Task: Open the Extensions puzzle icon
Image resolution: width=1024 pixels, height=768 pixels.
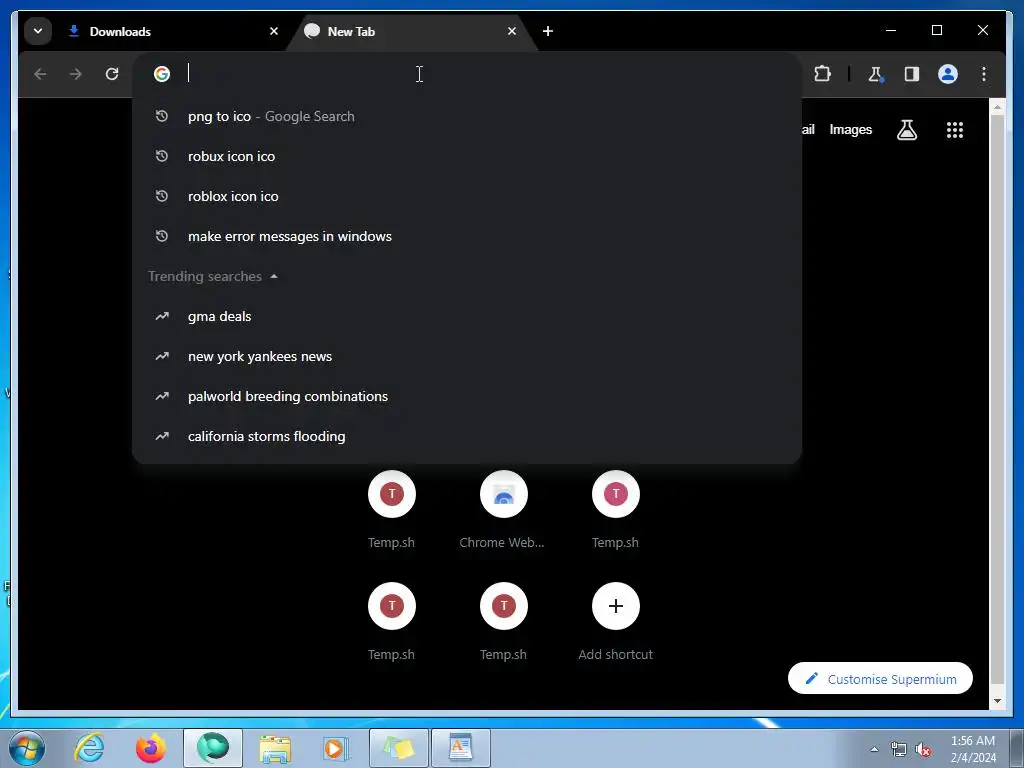Action: pyautogui.click(x=822, y=74)
